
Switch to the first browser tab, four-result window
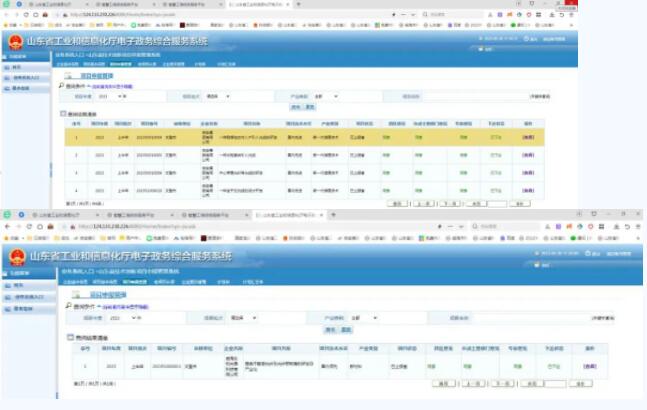57,5
